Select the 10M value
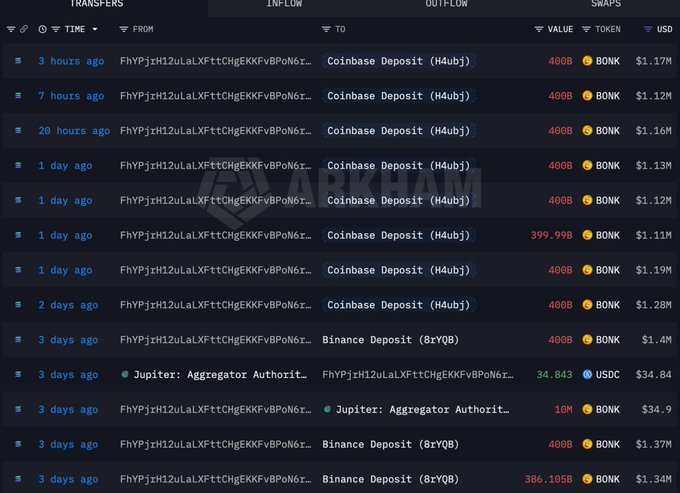The width and height of the screenshot is (680, 493). (563, 410)
